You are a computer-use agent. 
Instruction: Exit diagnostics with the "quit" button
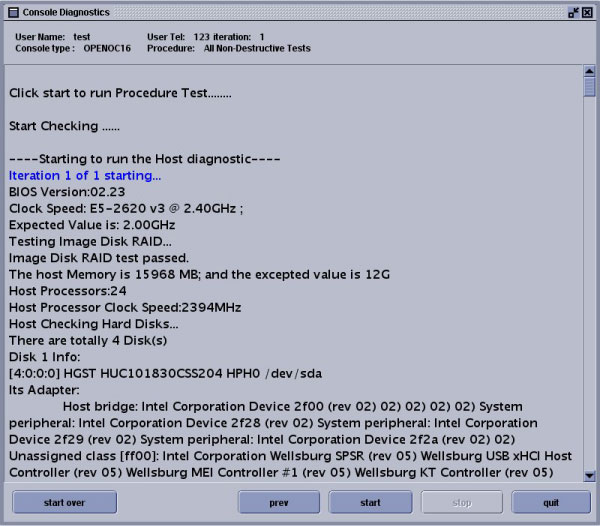click(x=551, y=502)
